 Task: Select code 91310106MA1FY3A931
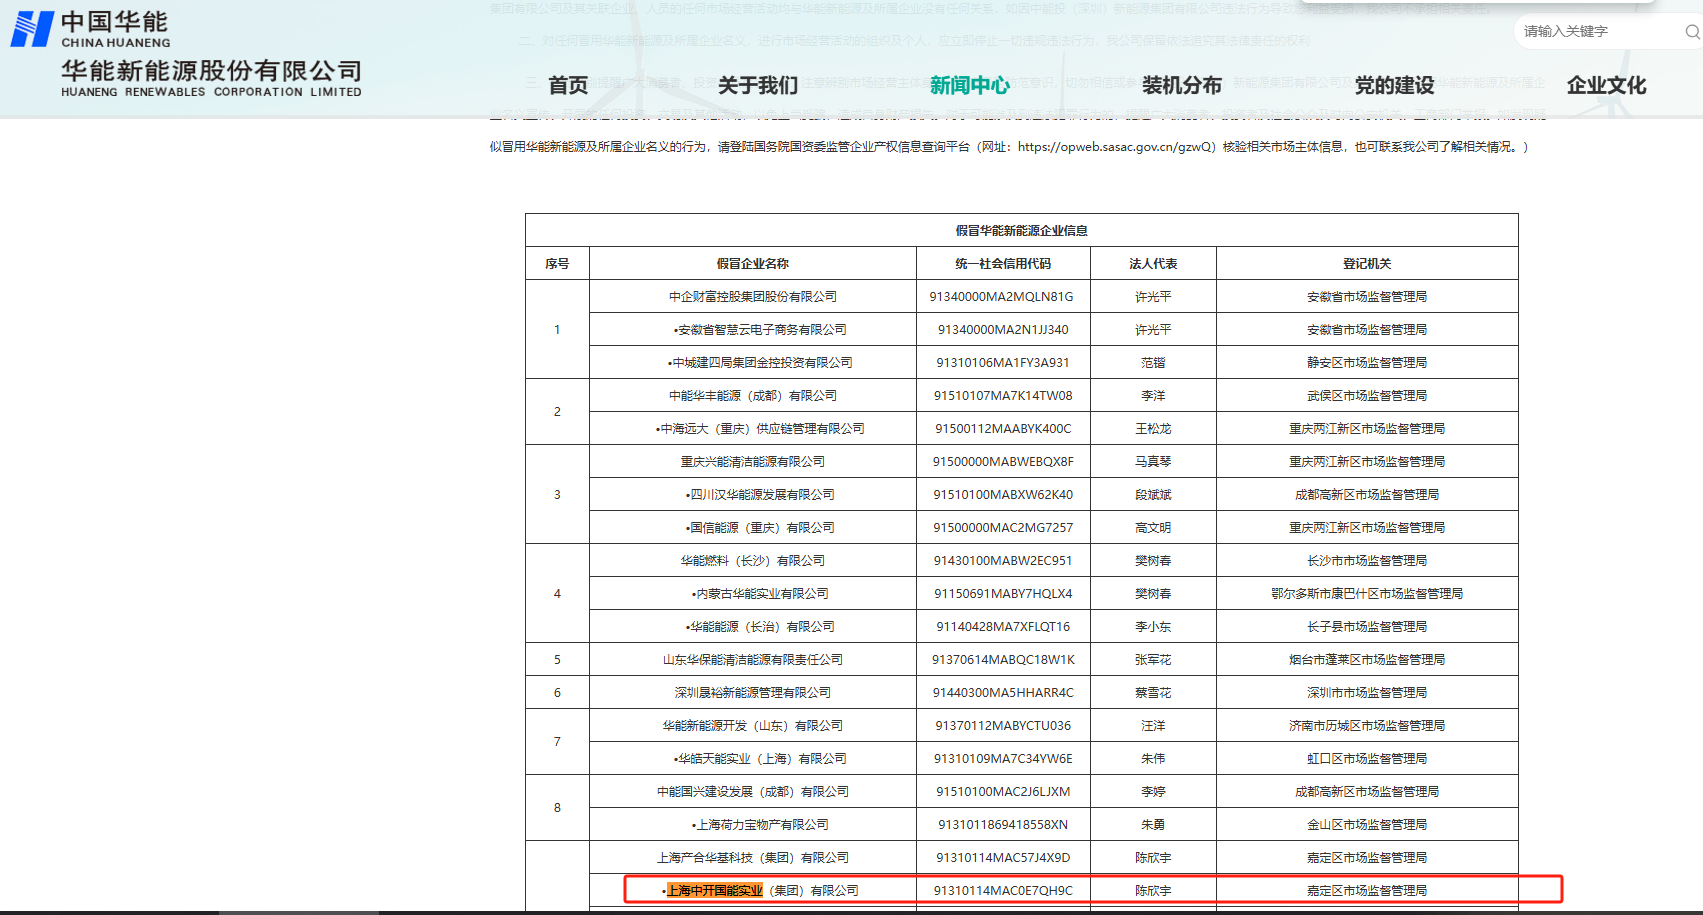point(1003,363)
